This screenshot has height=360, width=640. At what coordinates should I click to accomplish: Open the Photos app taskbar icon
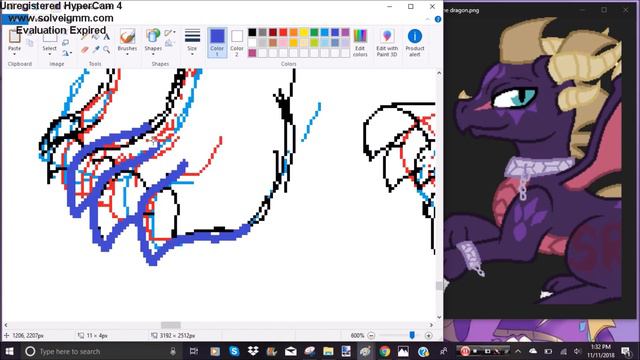[x=403, y=351]
